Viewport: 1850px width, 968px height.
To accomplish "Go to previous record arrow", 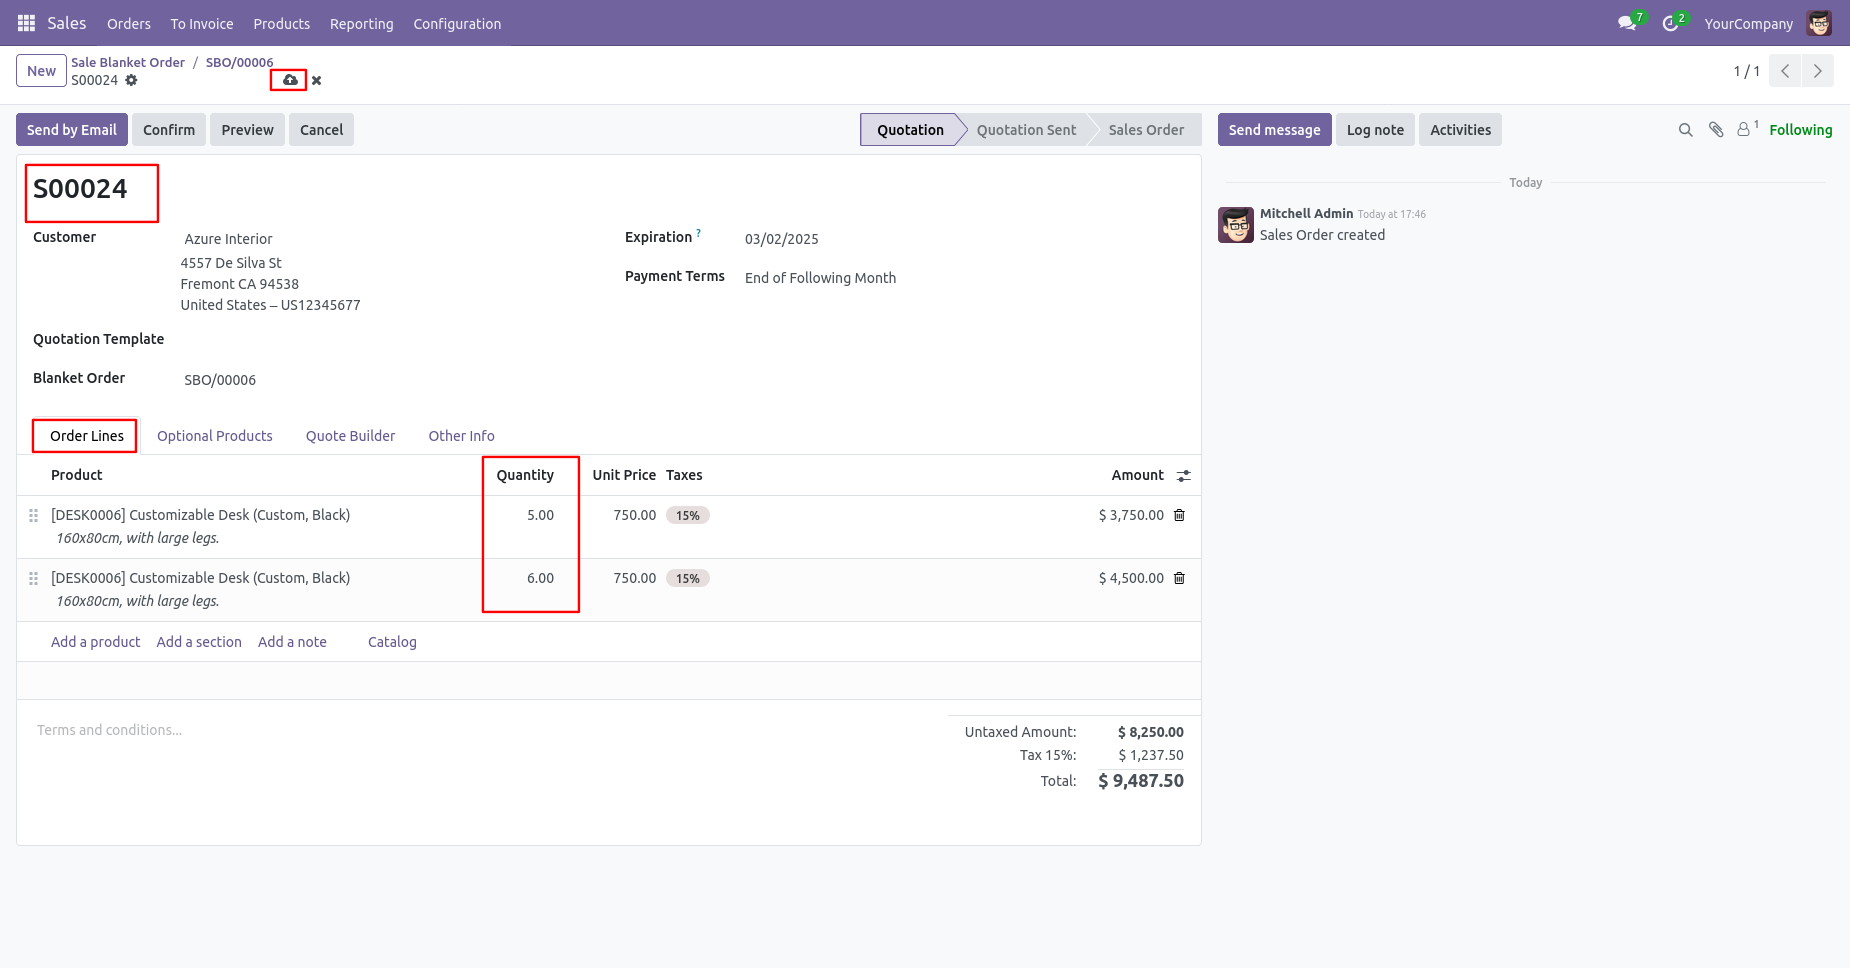I will [x=1785, y=71].
